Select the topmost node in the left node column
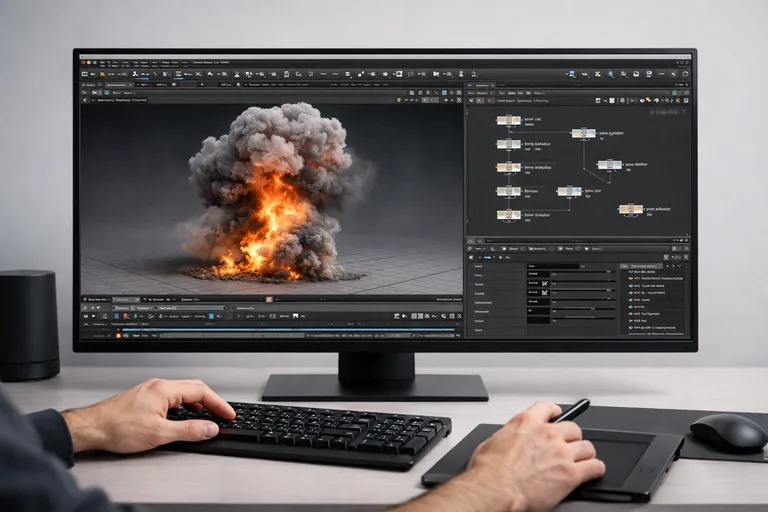Viewport: 768px width, 512px height. (508, 120)
